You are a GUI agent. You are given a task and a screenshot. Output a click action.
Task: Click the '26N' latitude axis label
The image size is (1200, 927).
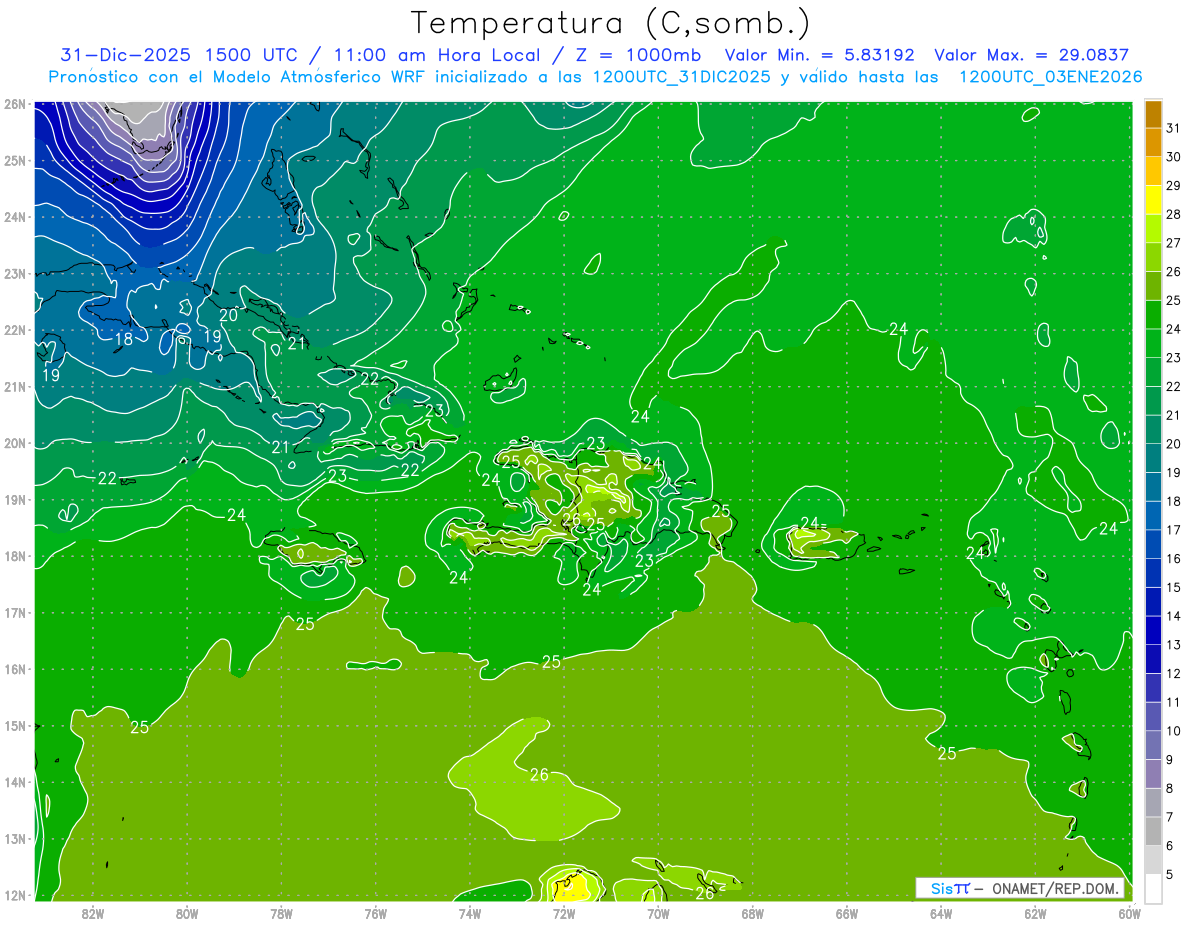pyautogui.click(x=15, y=104)
